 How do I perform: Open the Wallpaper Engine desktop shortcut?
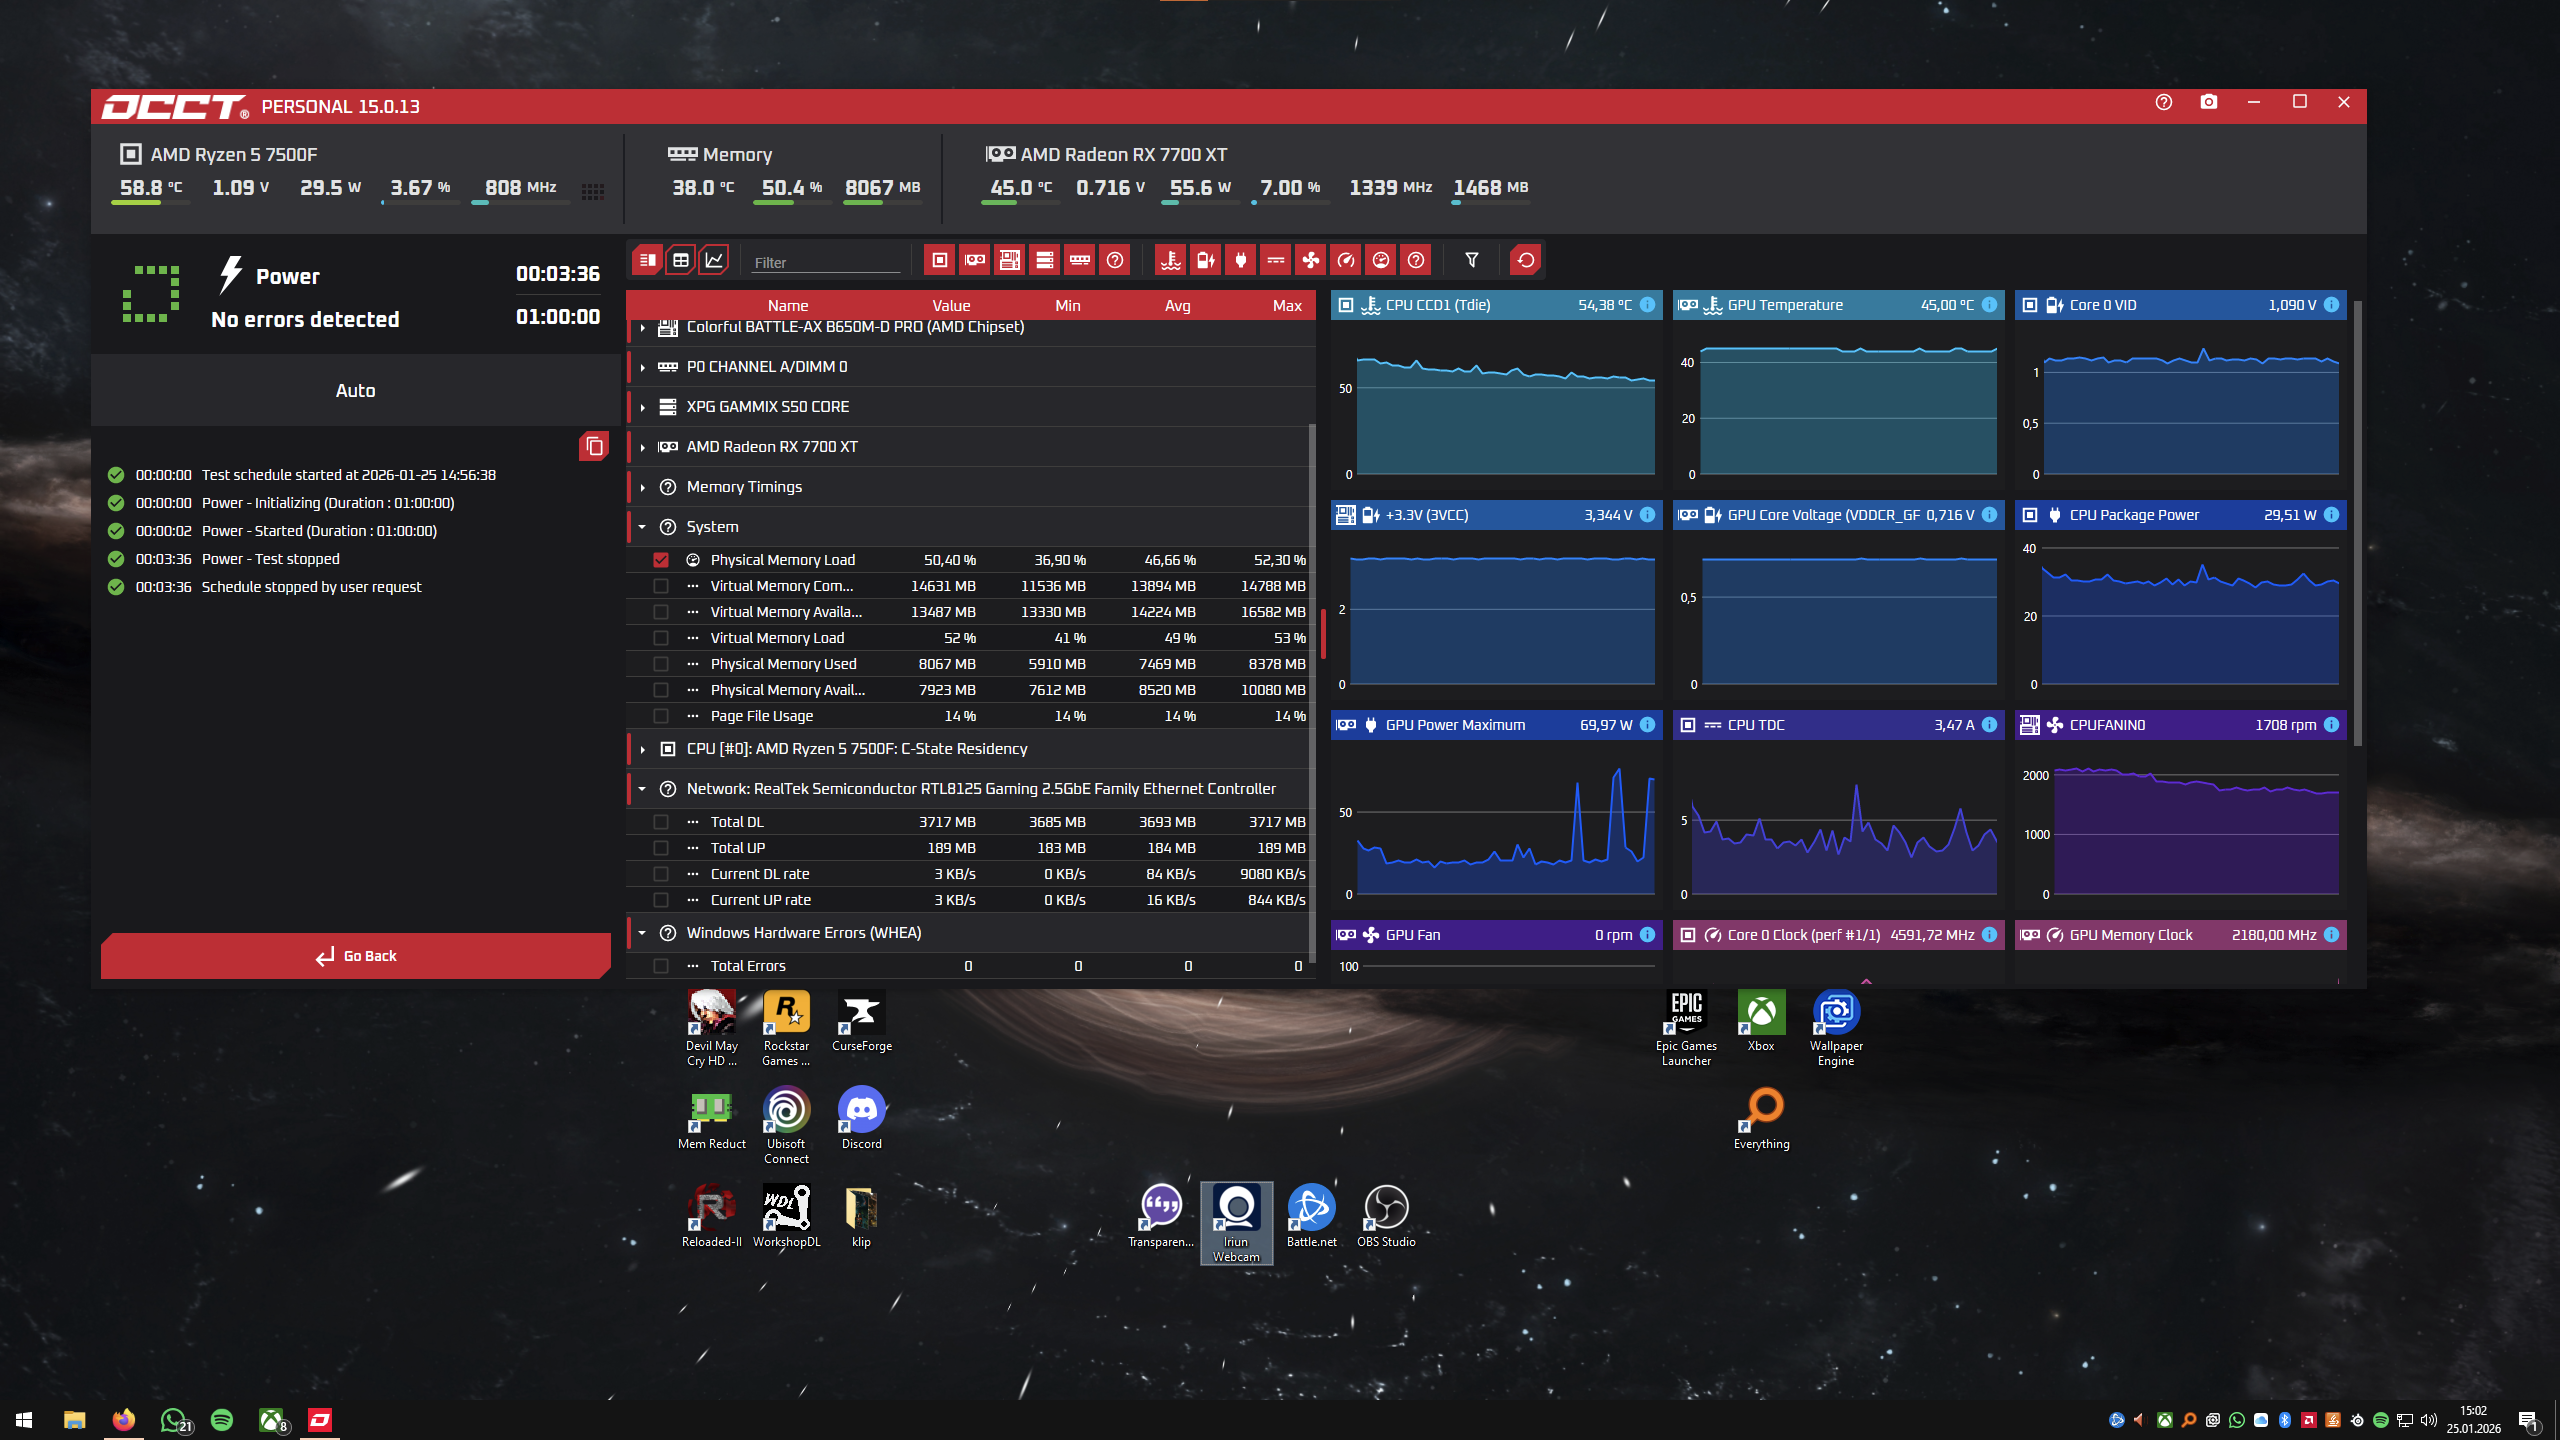pyautogui.click(x=1836, y=1028)
